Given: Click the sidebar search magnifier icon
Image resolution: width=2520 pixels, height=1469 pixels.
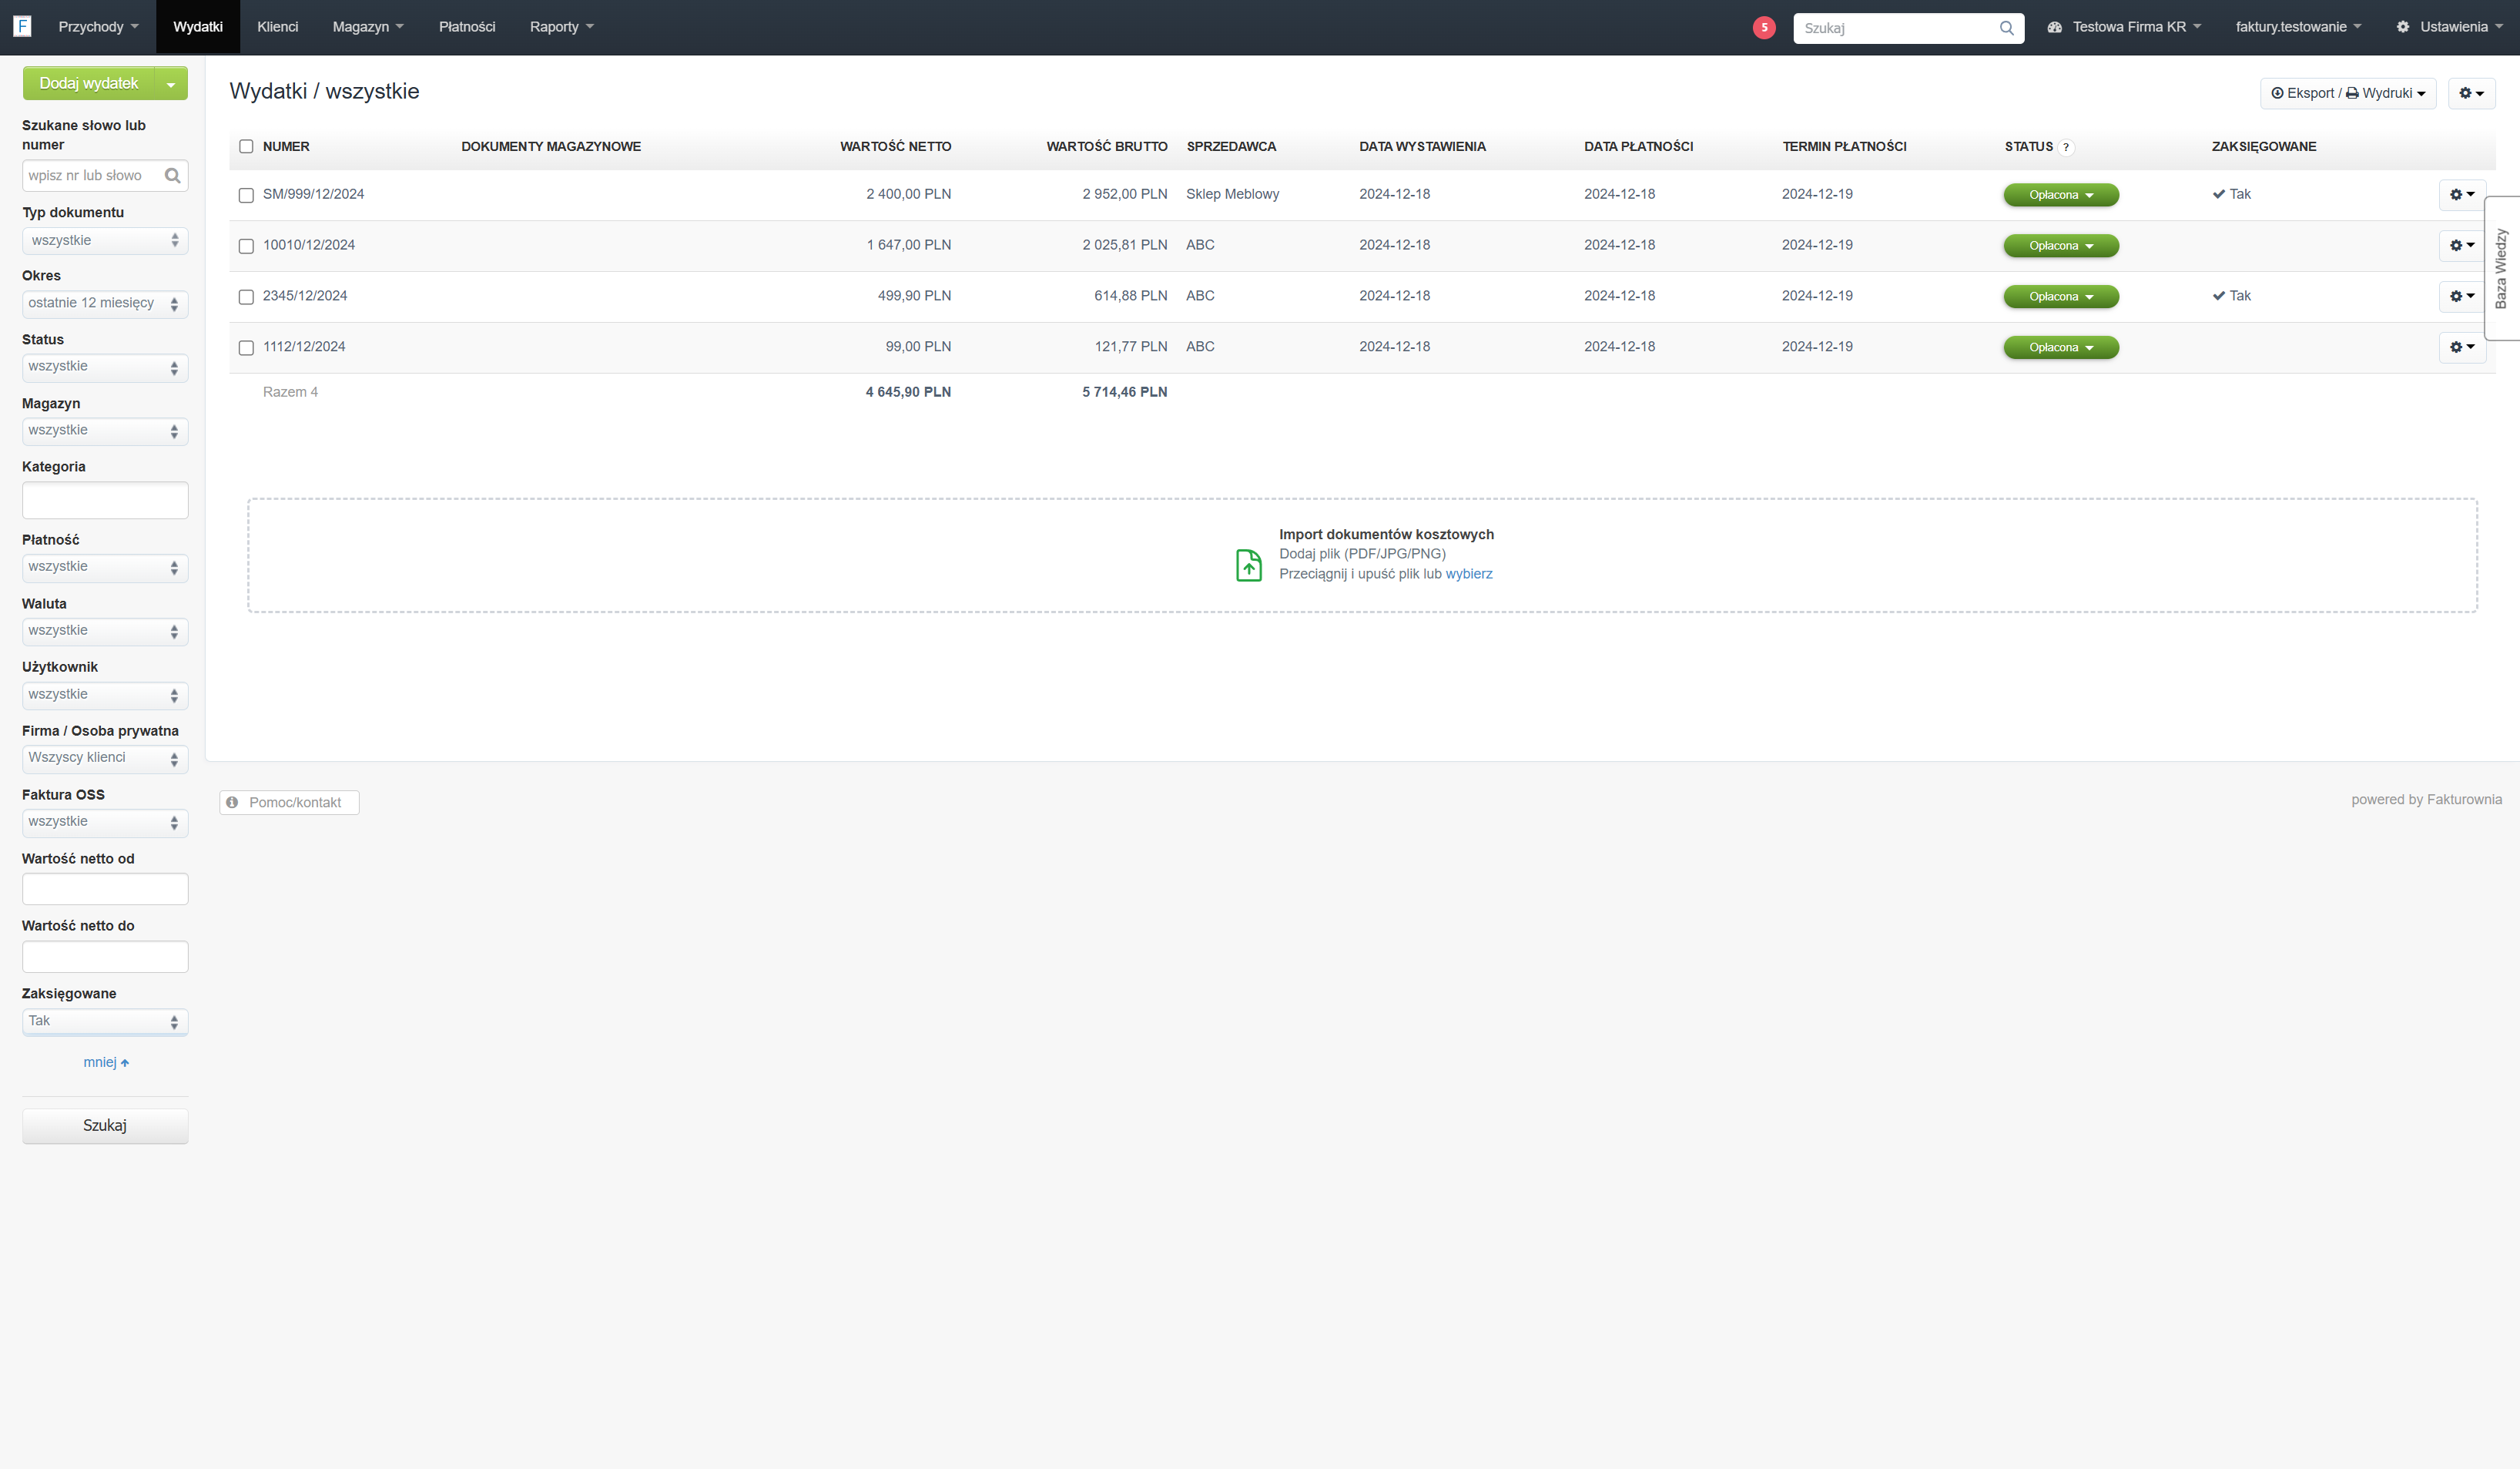Looking at the screenshot, I should coord(172,176).
